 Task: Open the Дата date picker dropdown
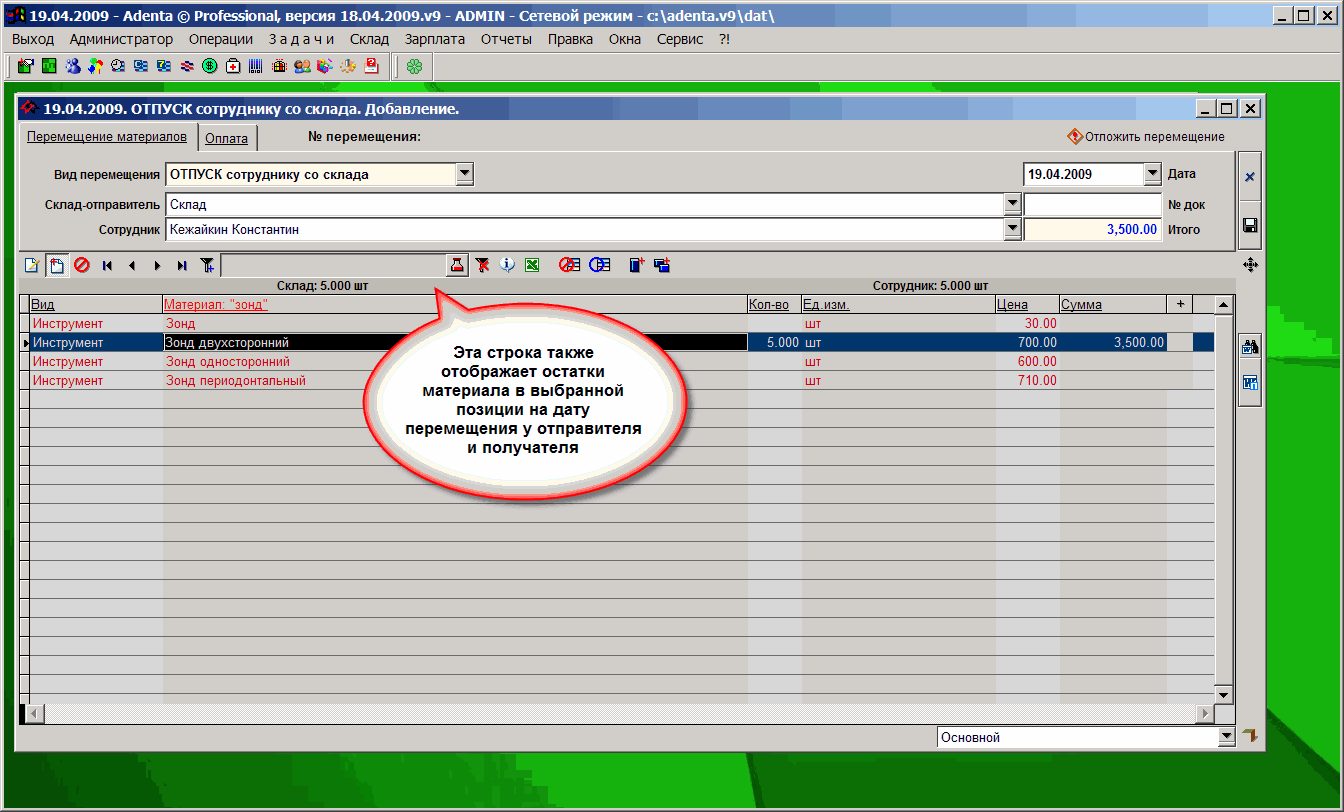(1151, 174)
